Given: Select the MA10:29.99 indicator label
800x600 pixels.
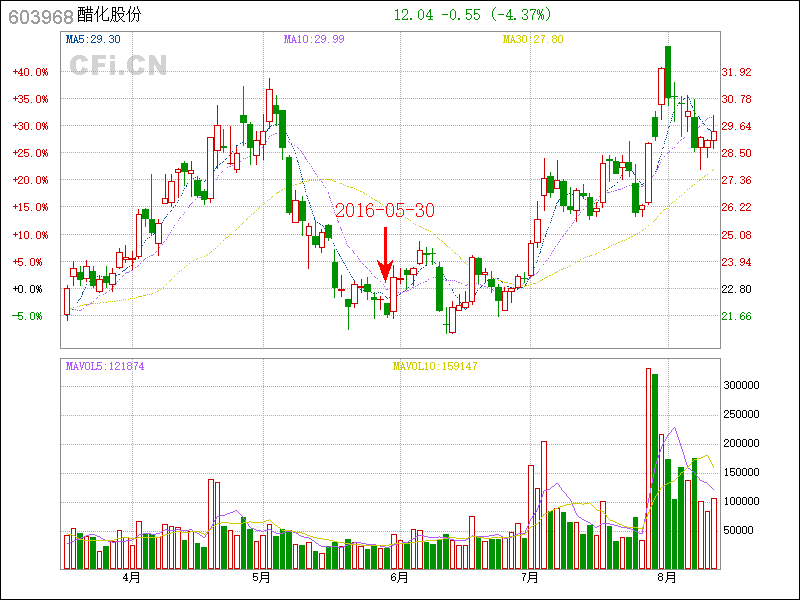Looking at the screenshot, I should tap(312, 39).
